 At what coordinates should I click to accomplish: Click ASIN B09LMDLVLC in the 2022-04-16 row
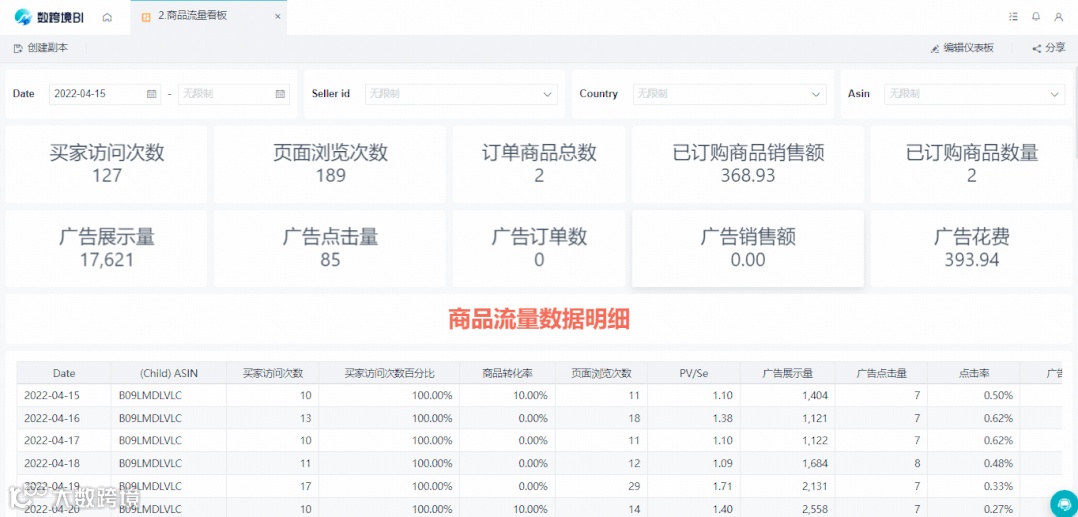click(168, 418)
